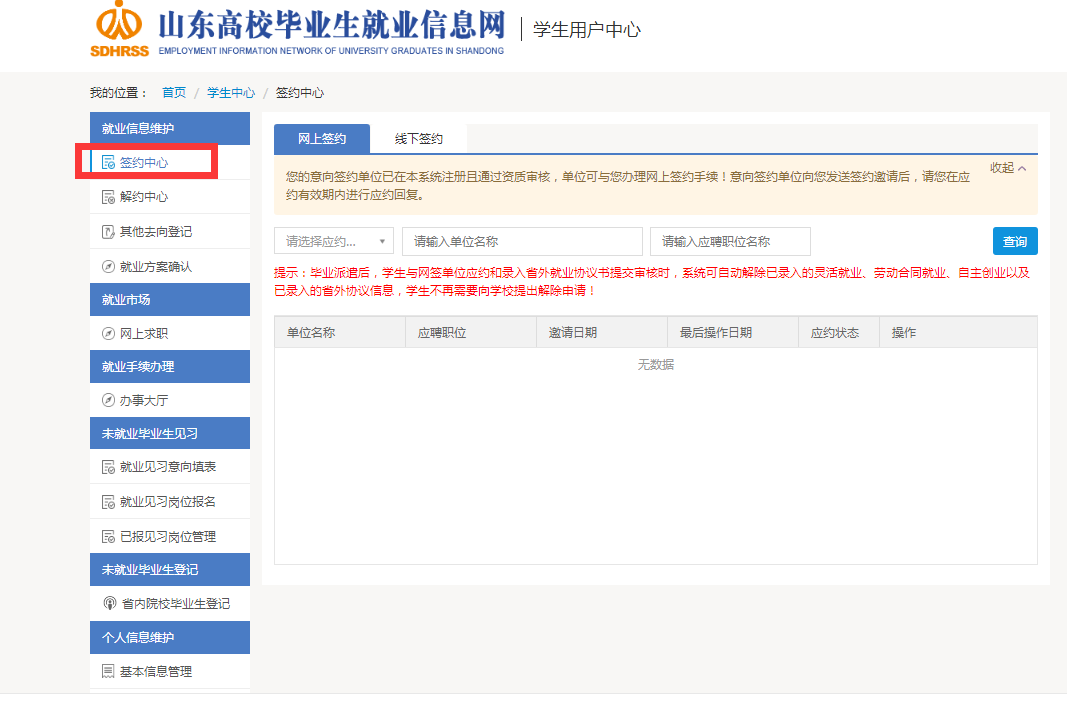The width and height of the screenshot is (1067, 706).
Task: Collapse the notice with 收起
Action: click(x=1007, y=168)
